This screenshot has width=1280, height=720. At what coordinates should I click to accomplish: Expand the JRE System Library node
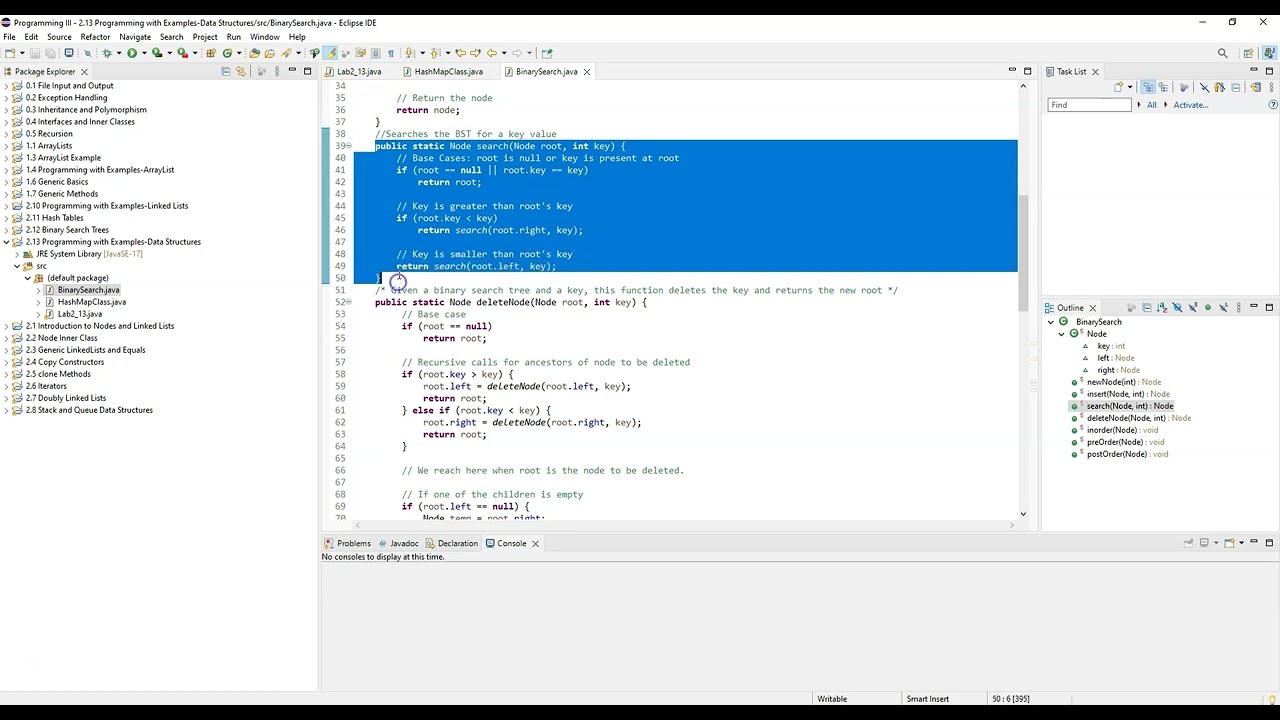(17, 254)
